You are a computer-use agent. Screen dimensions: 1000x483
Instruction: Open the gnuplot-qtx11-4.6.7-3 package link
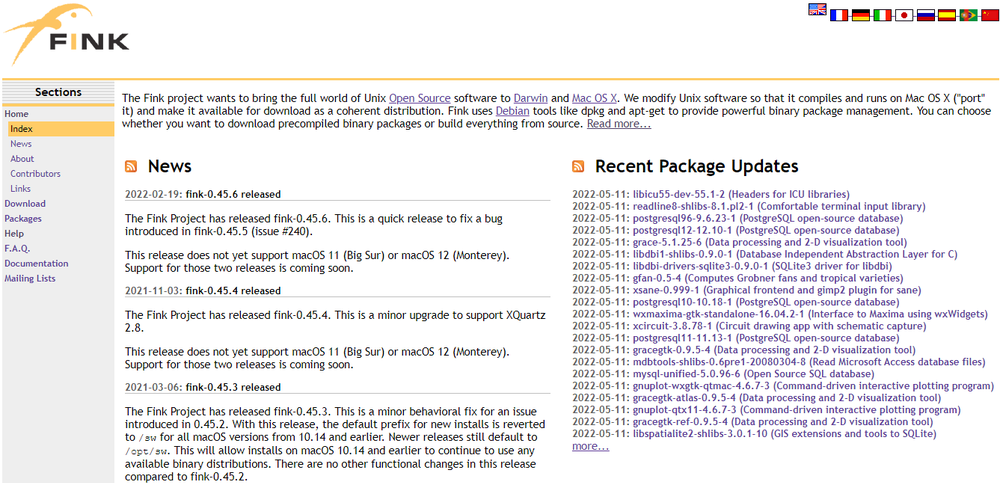tap(797, 410)
